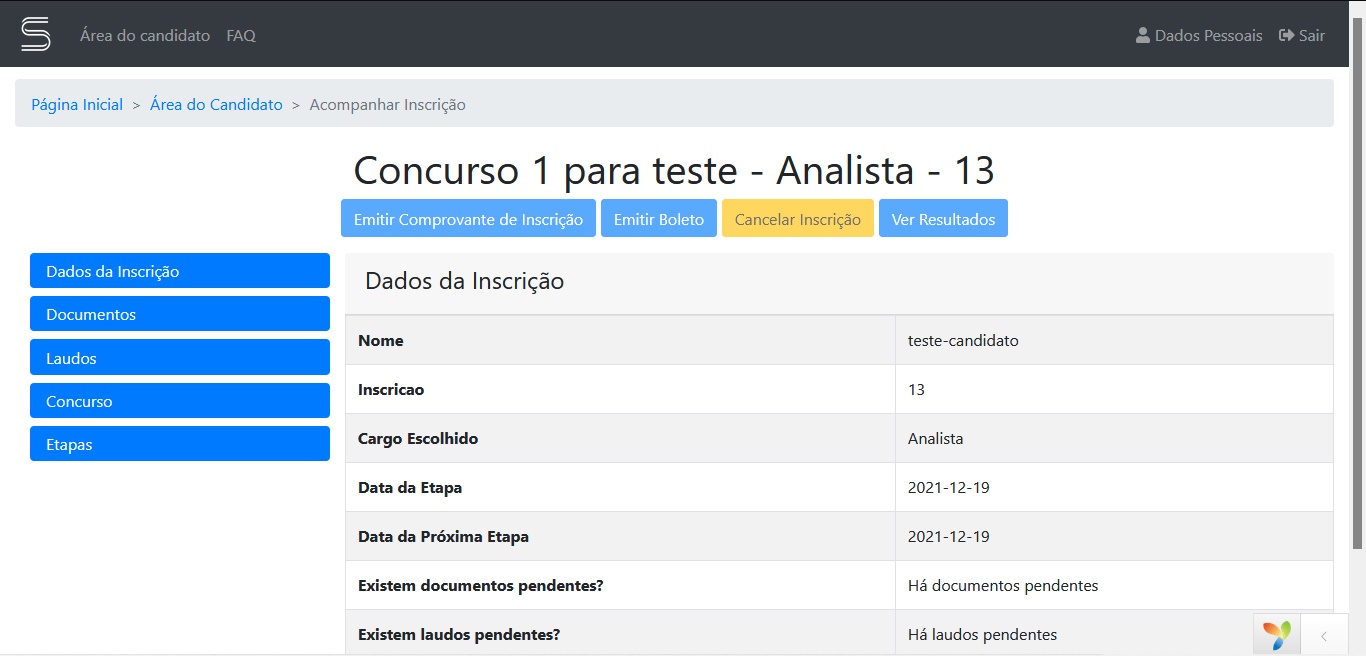Click the user icon beside Dados Pessoais
The height and width of the screenshot is (656, 1366).
[x=1142, y=36]
